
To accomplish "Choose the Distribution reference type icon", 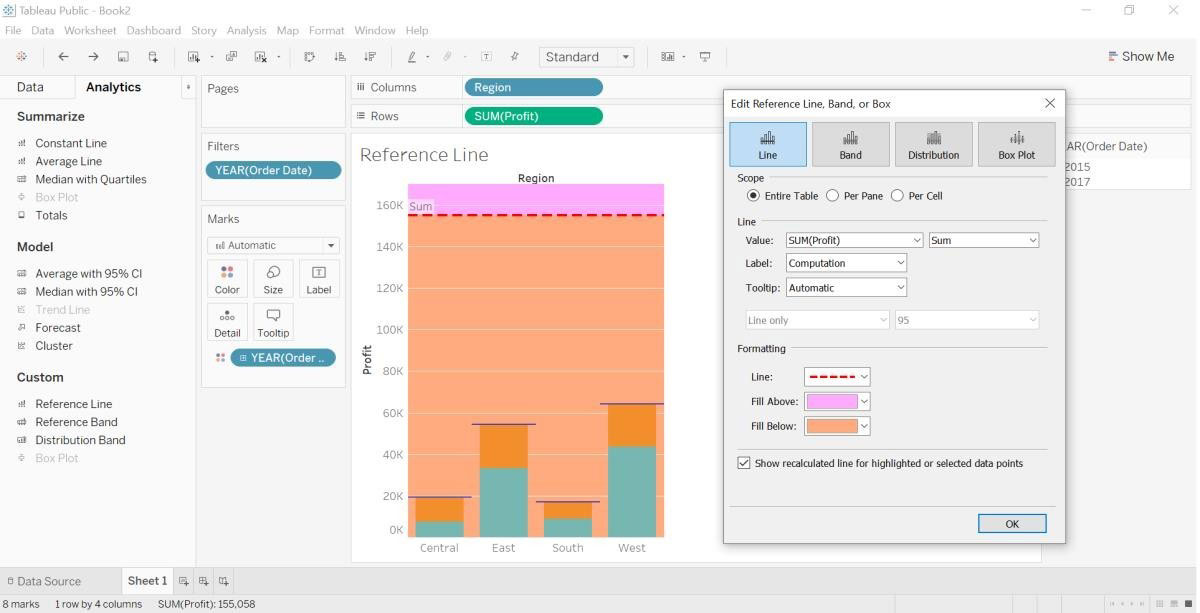I will point(933,144).
